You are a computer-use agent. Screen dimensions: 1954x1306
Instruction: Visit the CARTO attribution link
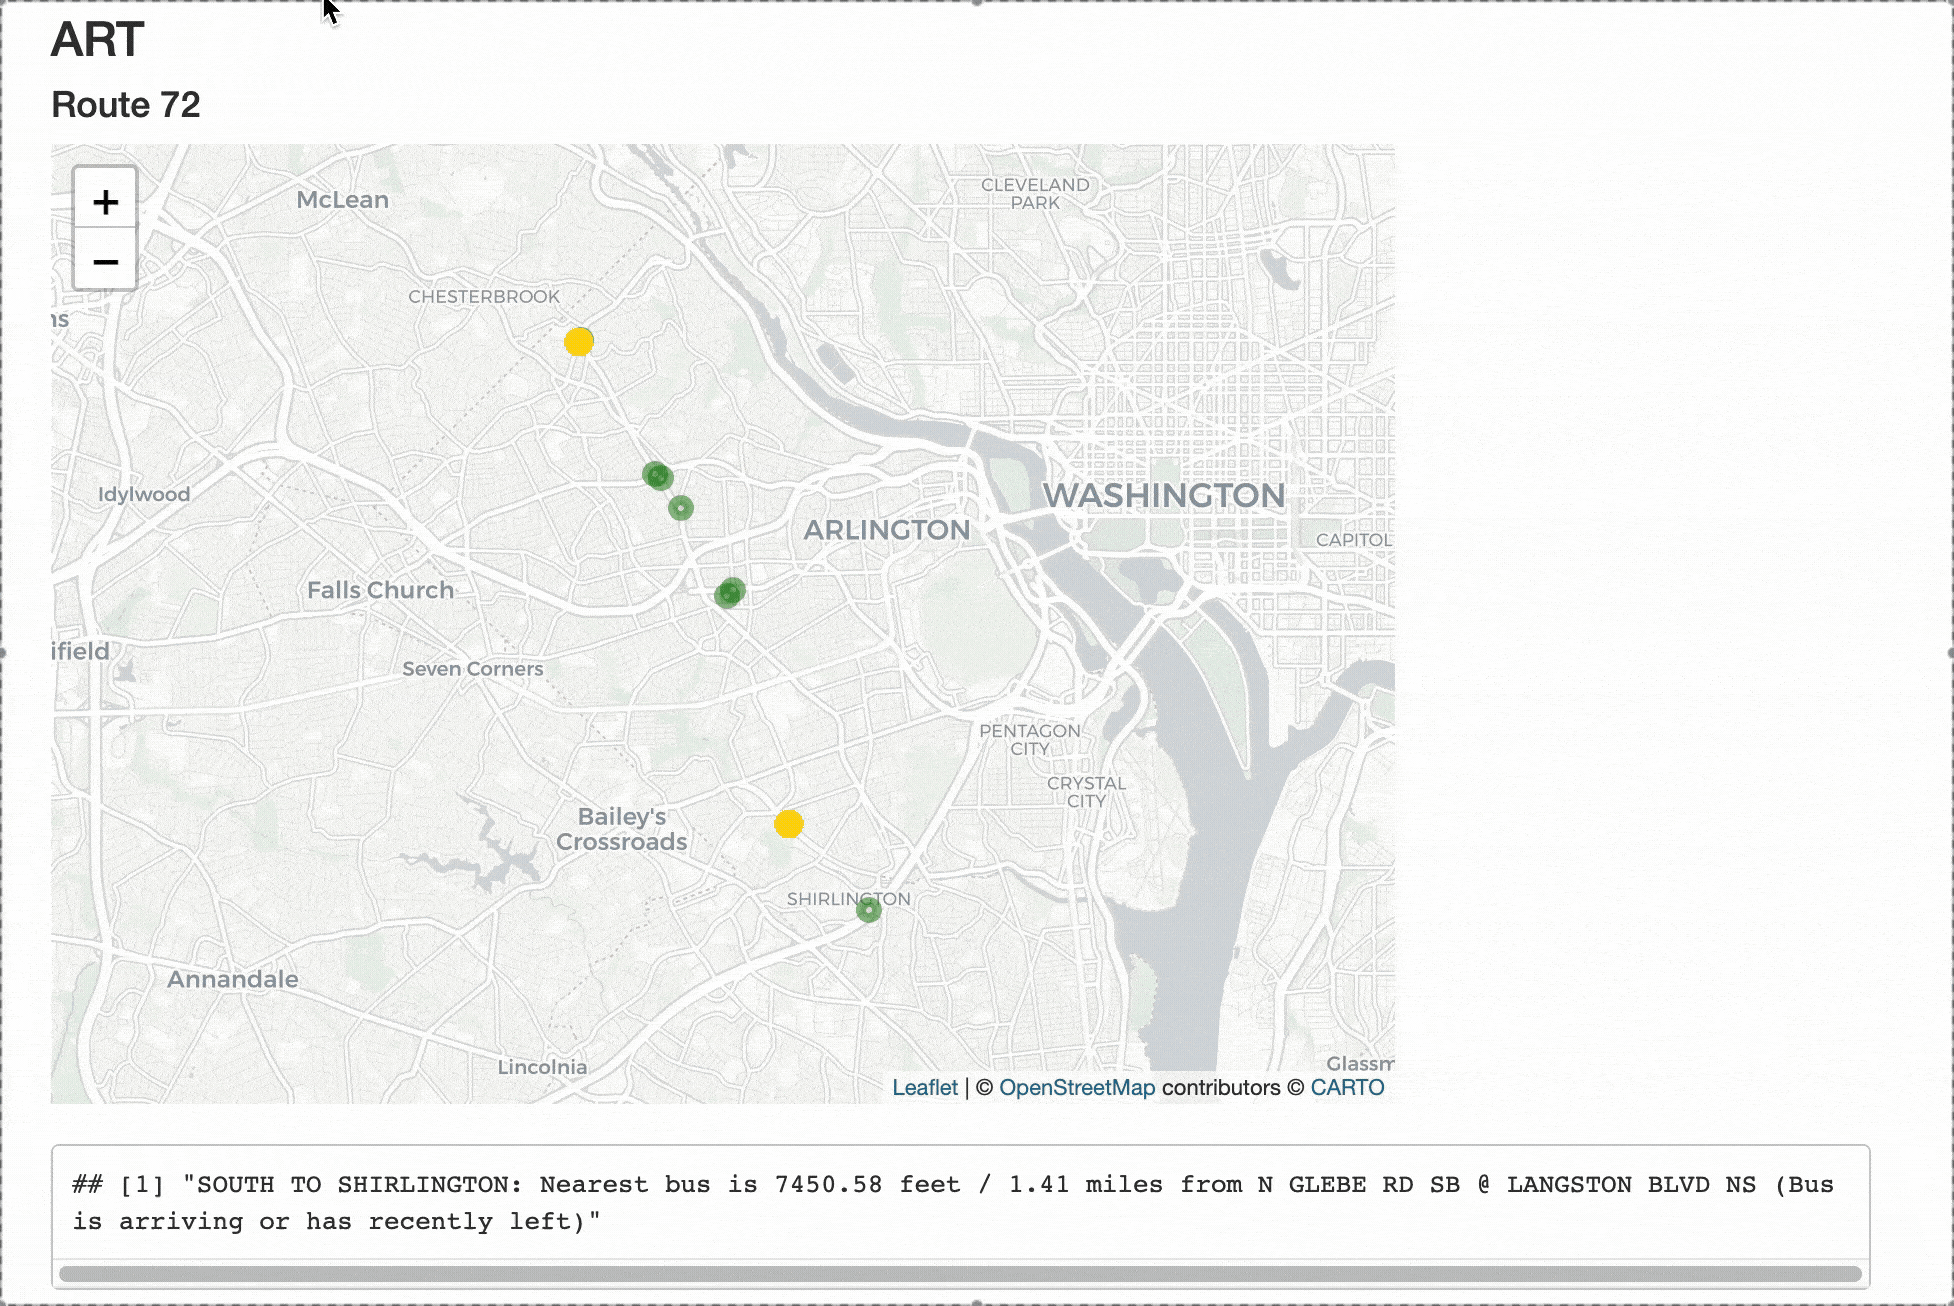(1347, 1088)
